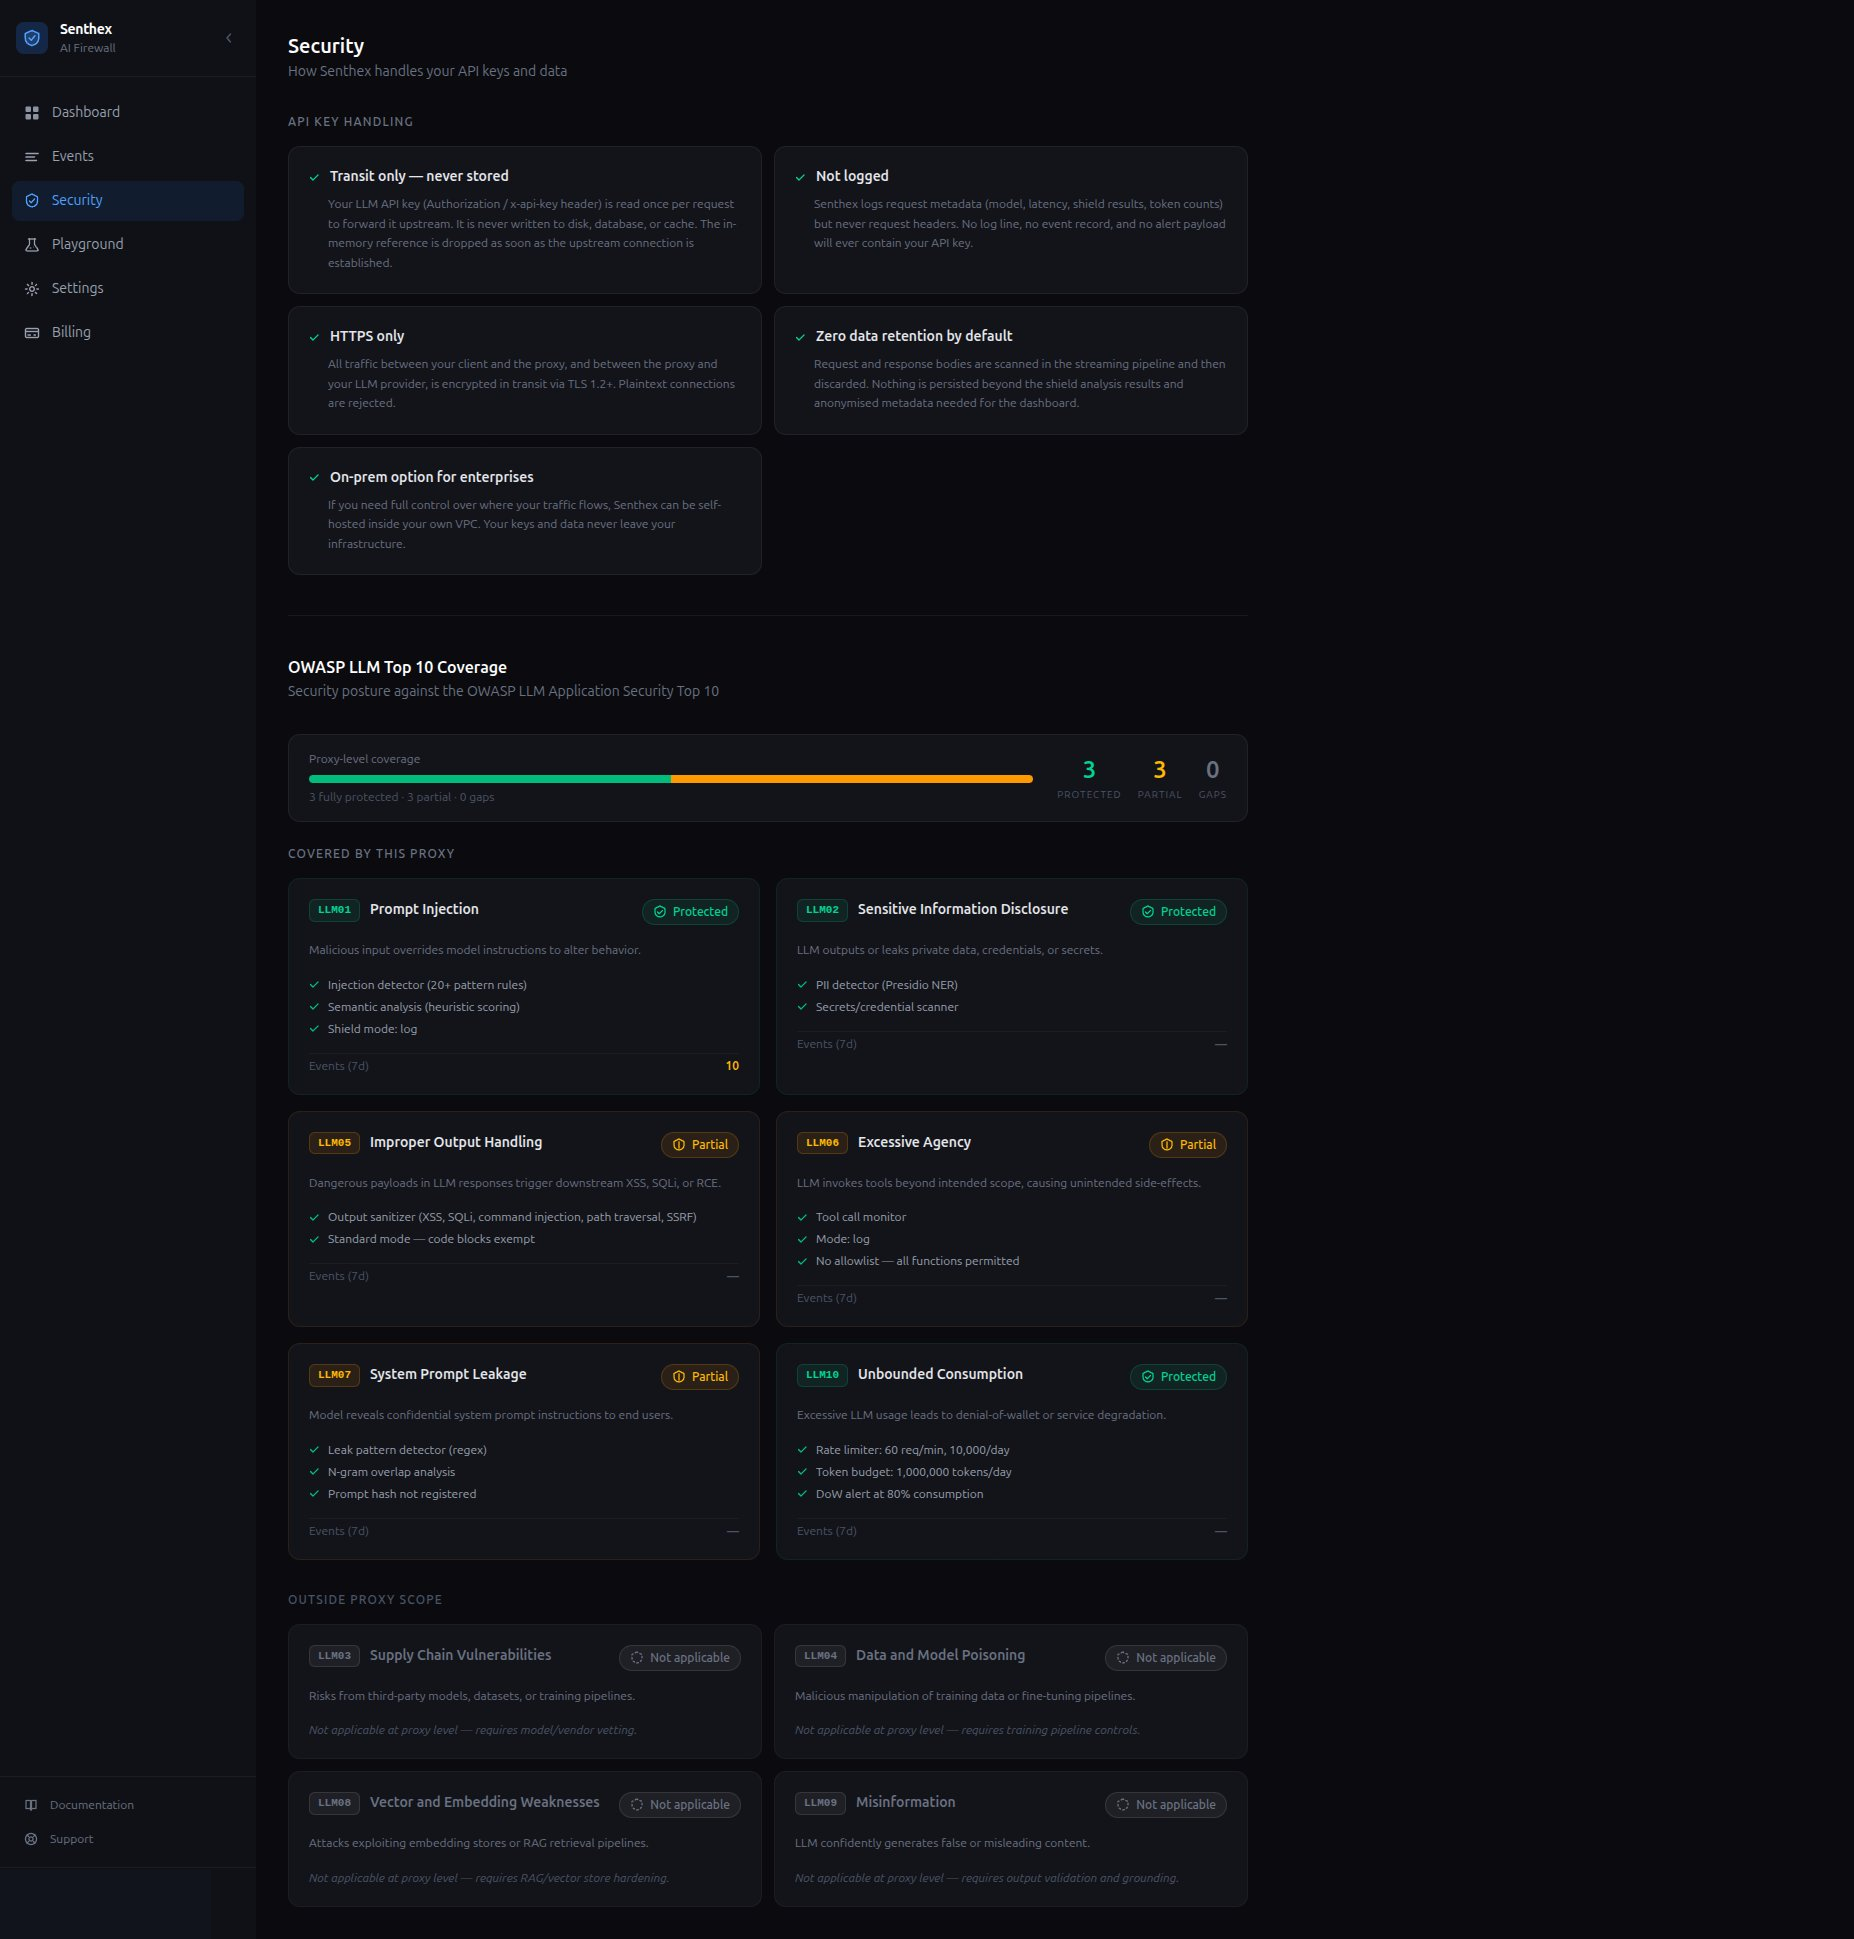Click the LLM07 code tag
The height and width of the screenshot is (1939, 1854).
click(334, 1375)
